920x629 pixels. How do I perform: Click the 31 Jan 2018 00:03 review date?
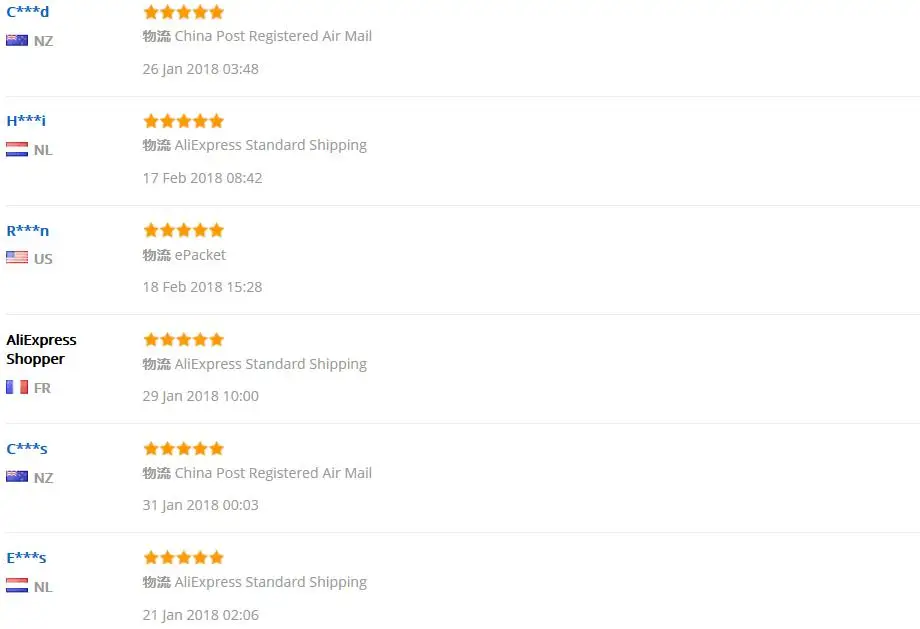[201, 505]
